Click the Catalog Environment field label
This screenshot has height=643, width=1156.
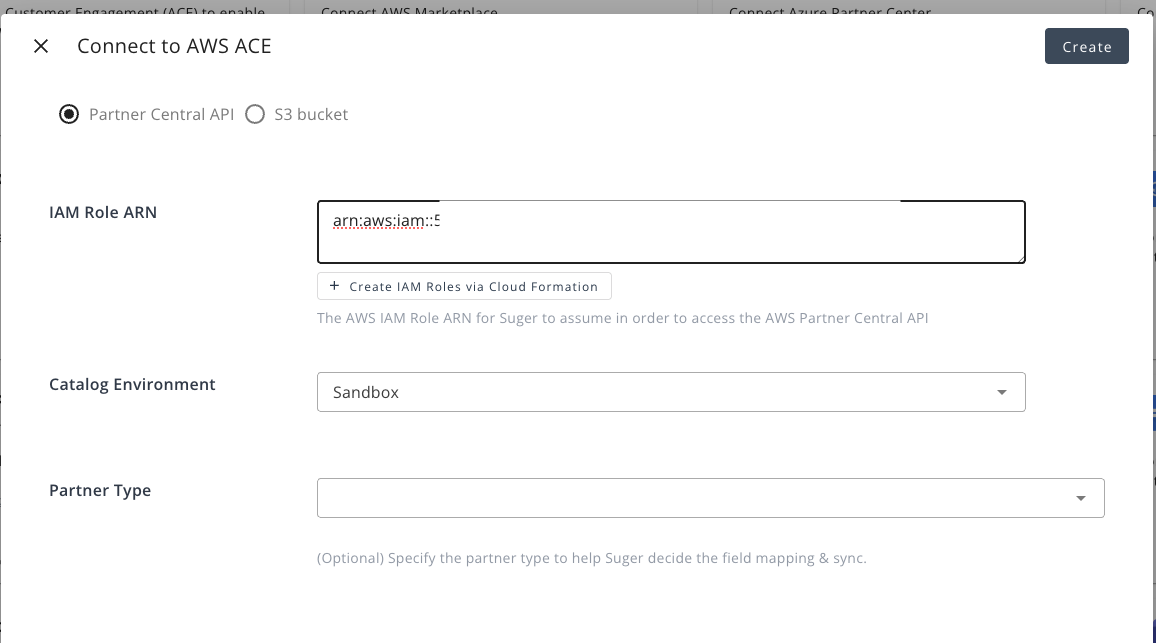pos(132,384)
